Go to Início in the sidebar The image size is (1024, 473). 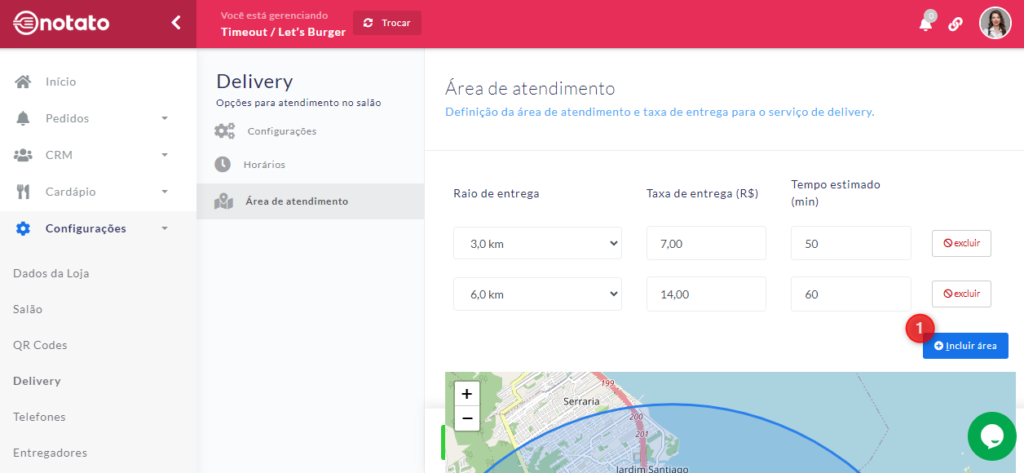60,82
